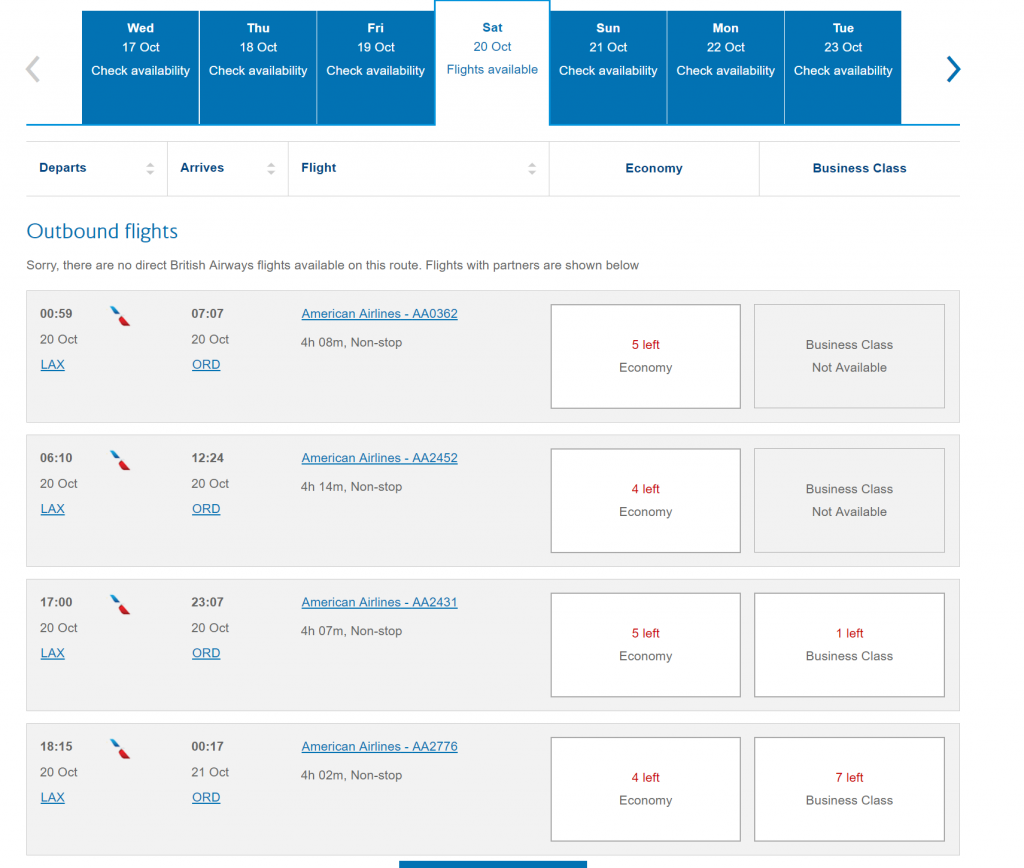Select Tue 23 Oct date tab
Image resolution: width=1024 pixels, height=868 pixels.
[x=843, y=67]
